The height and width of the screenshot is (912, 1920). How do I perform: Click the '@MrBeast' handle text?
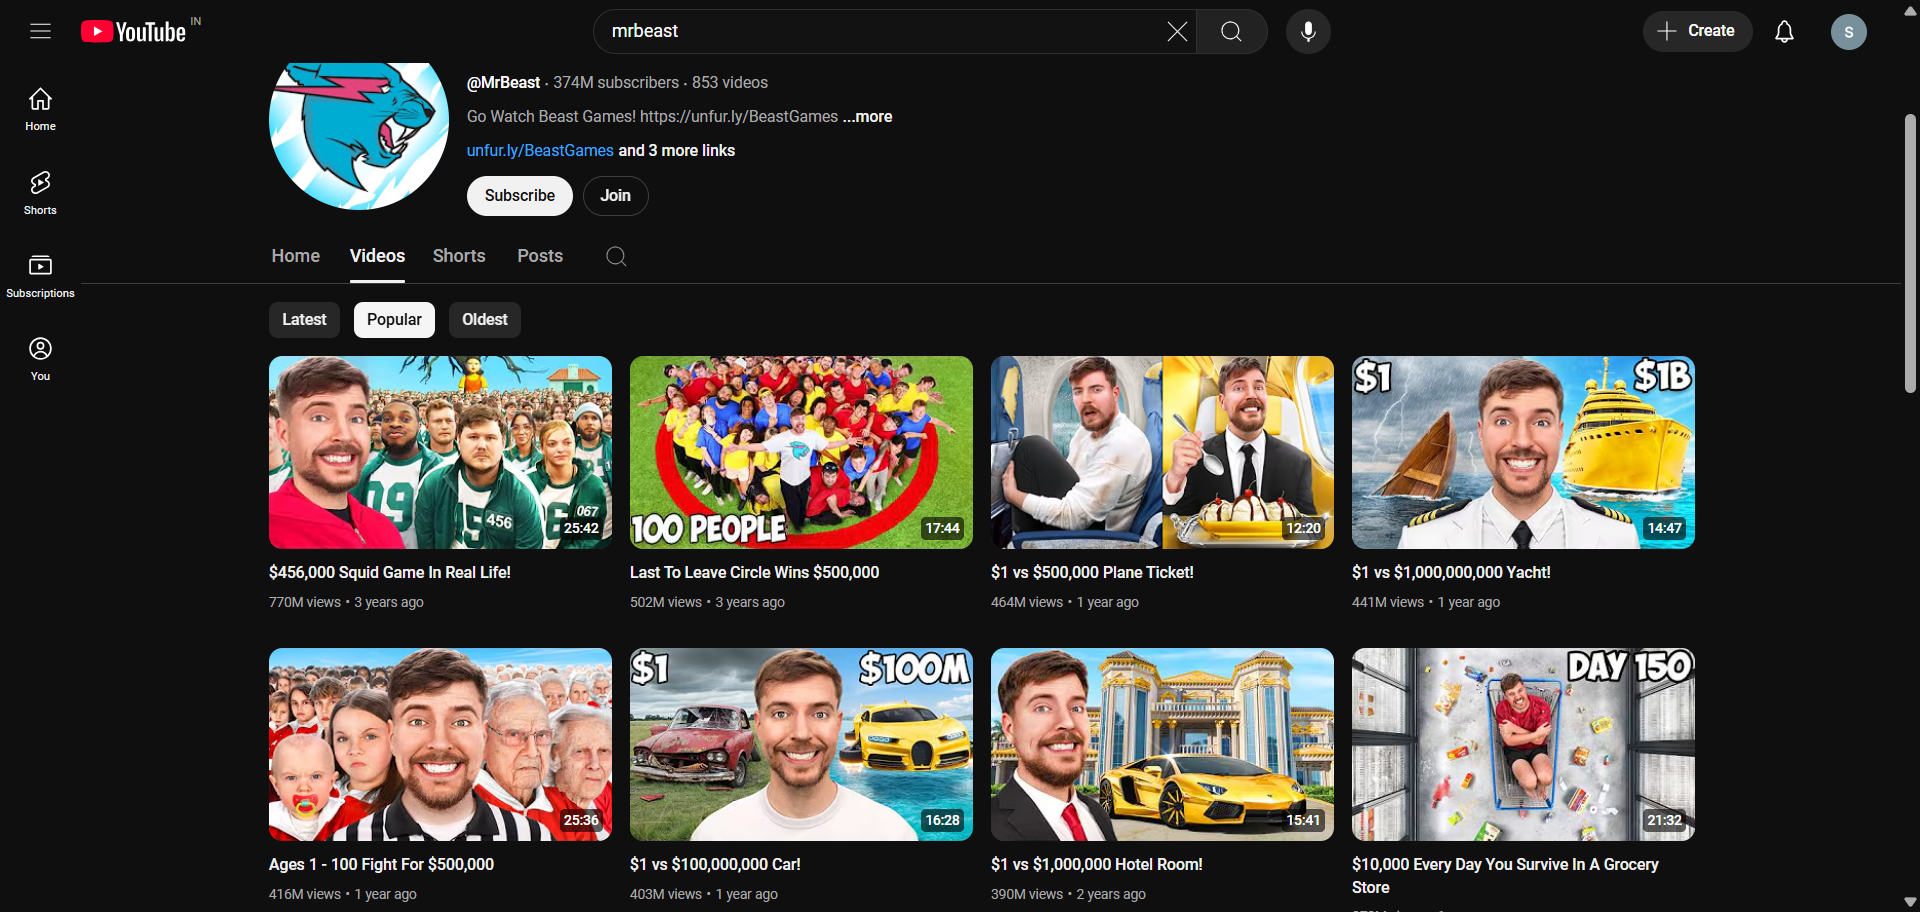(x=503, y=82)
